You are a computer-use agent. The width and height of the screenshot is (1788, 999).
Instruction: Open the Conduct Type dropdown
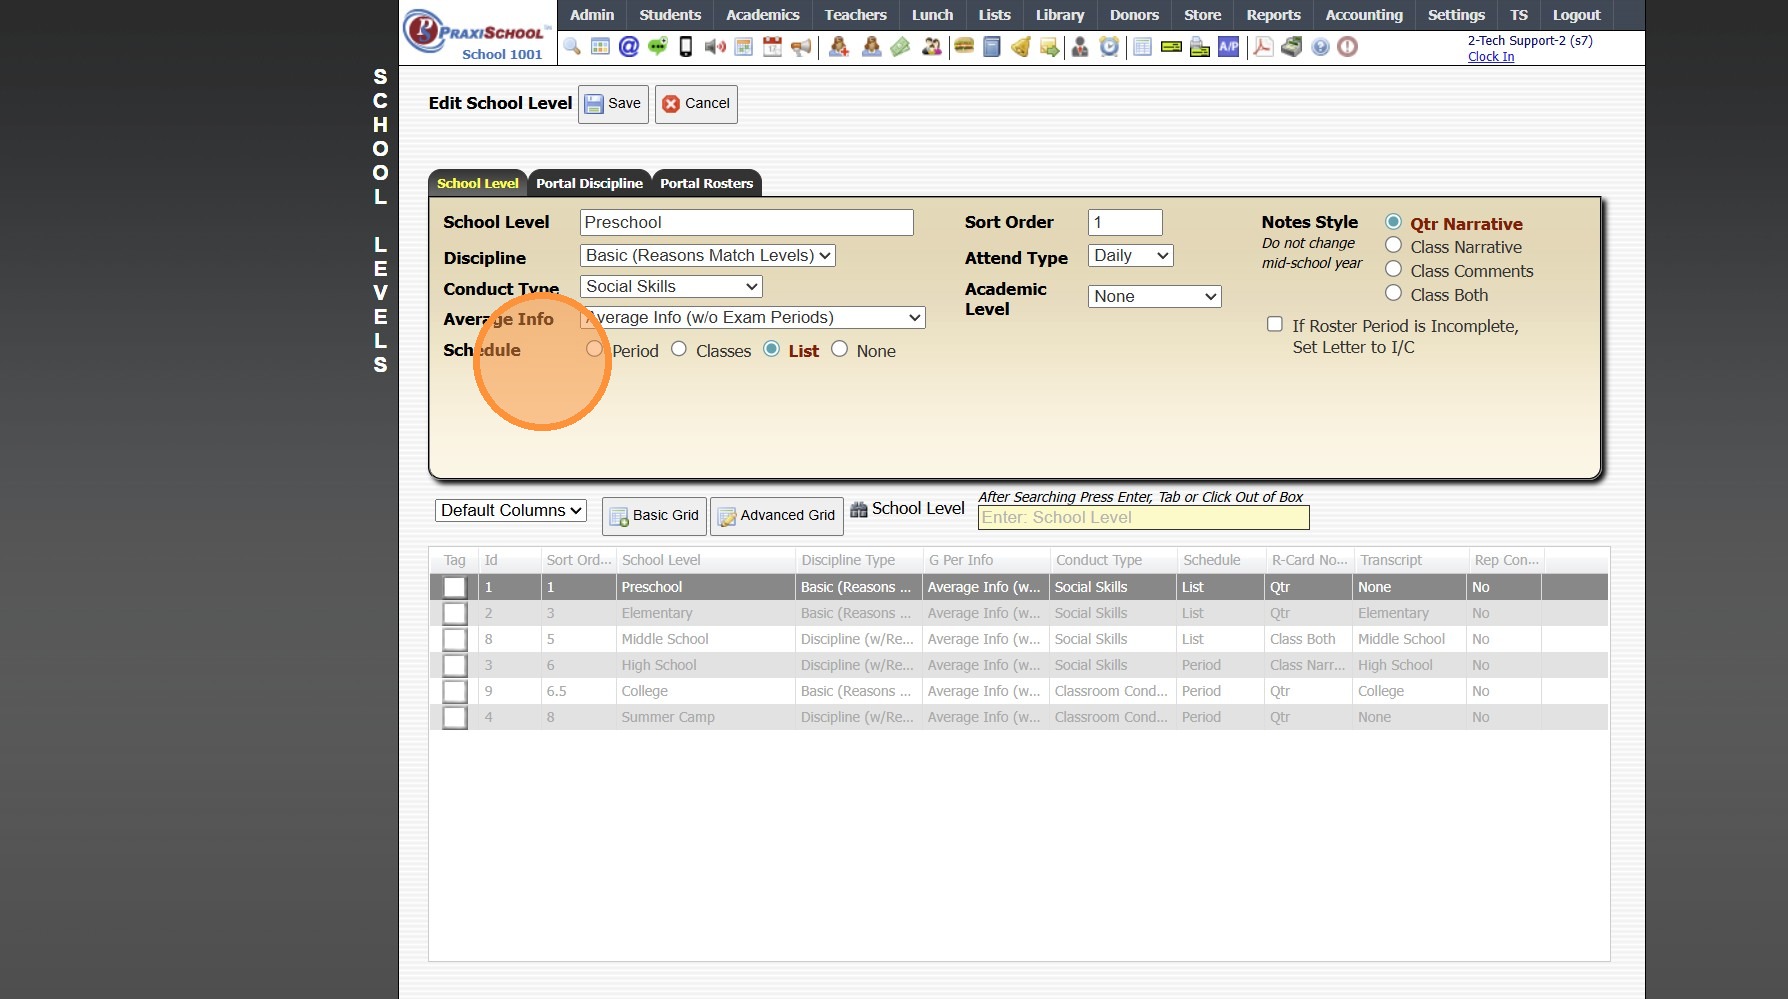point(671,287)
